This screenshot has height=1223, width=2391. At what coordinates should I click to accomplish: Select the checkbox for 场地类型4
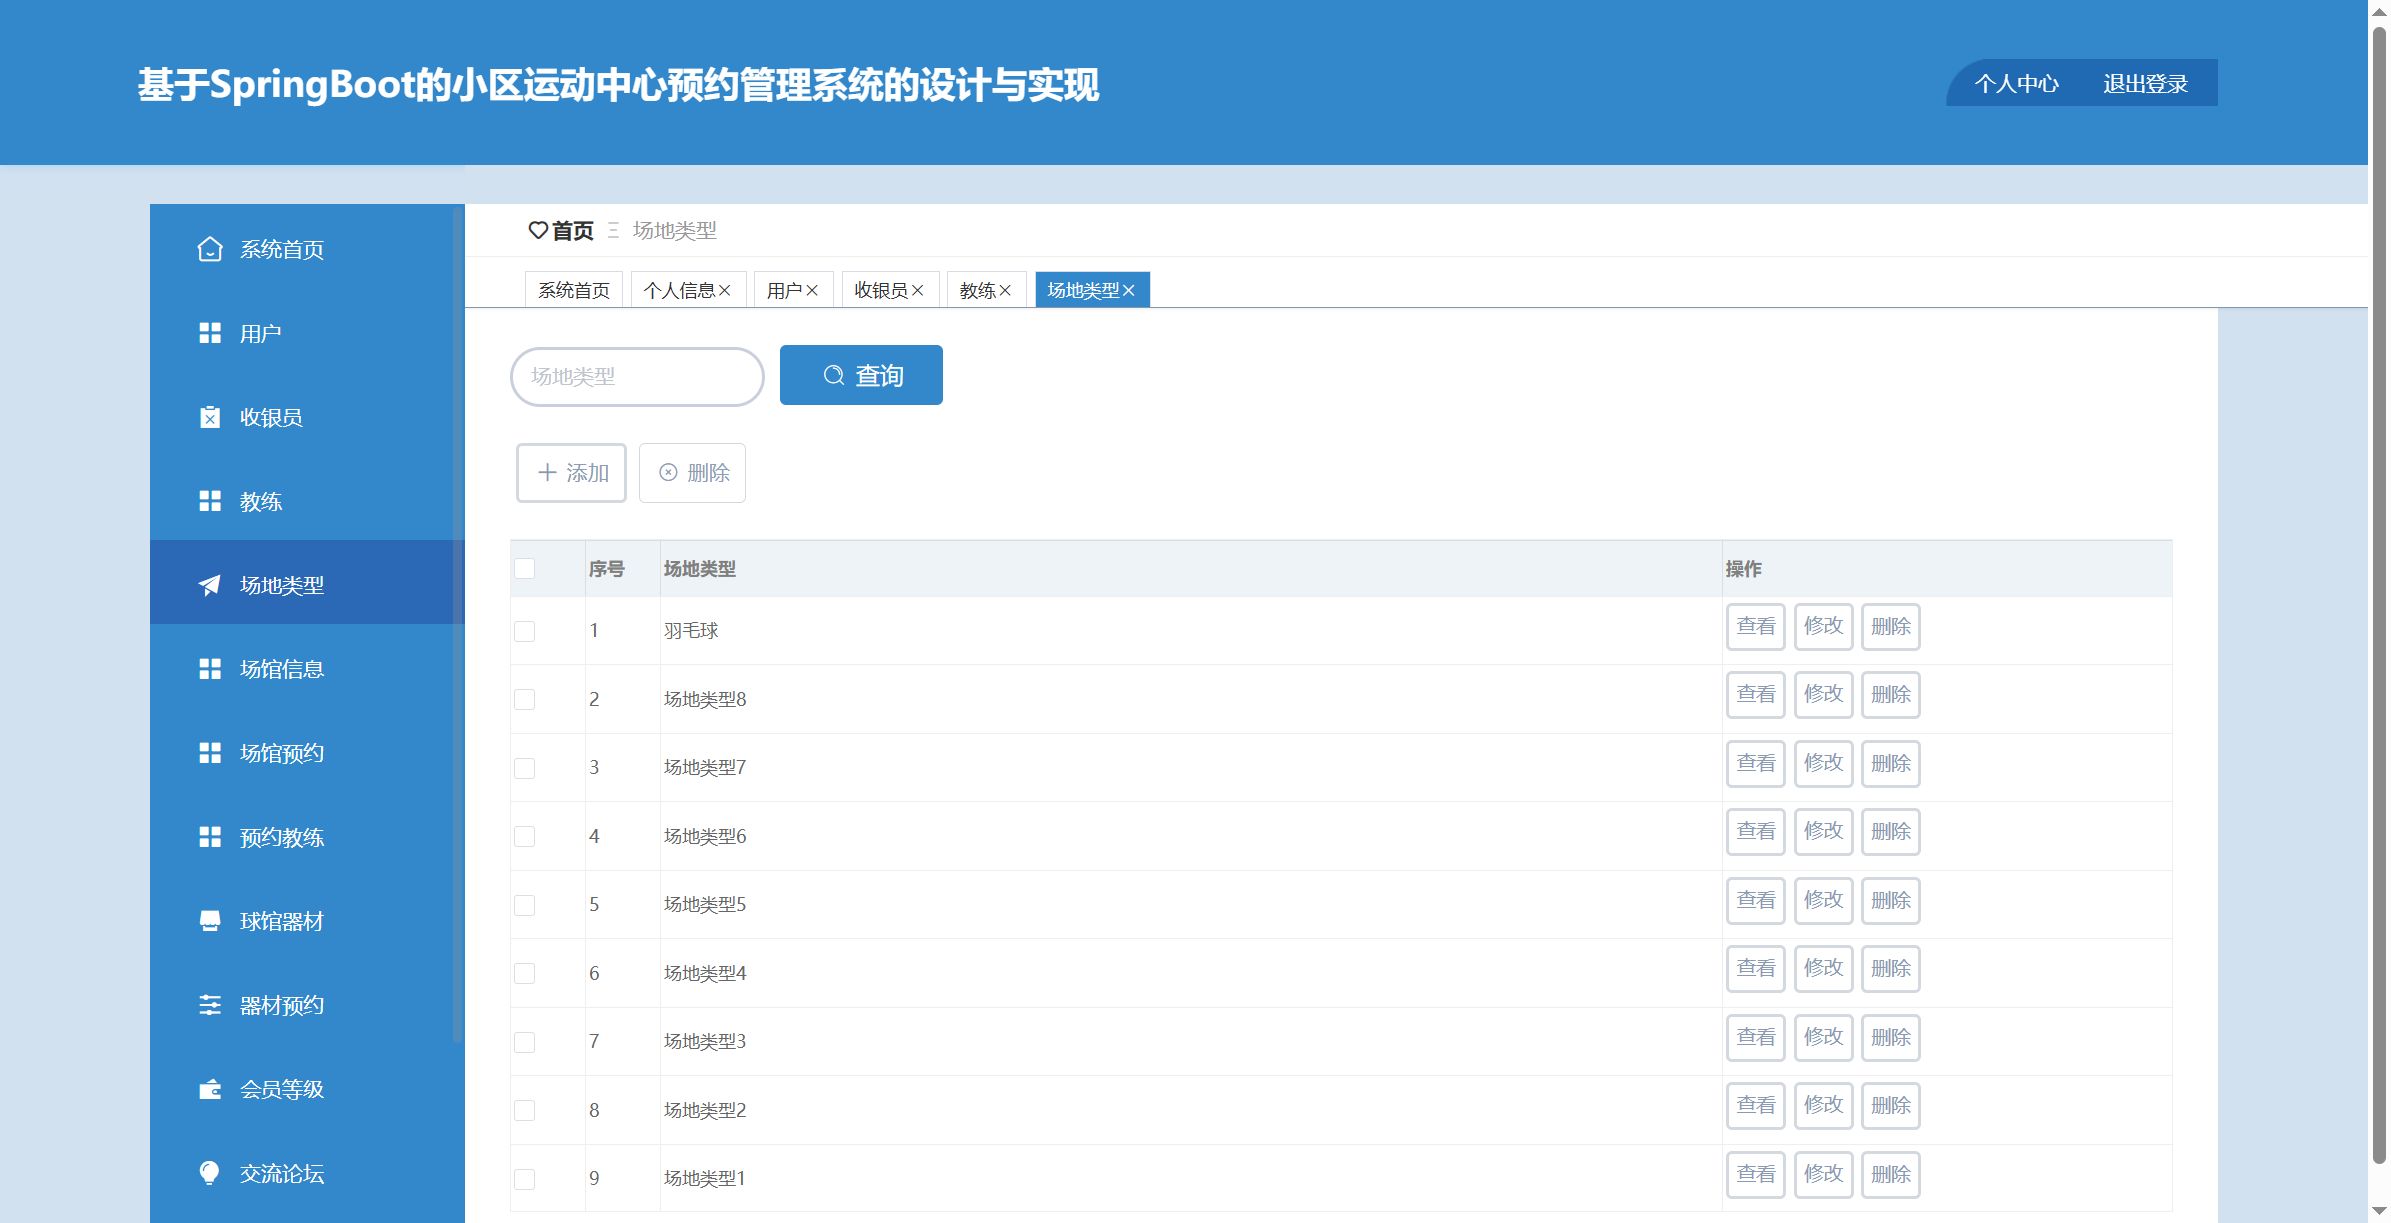524,973
